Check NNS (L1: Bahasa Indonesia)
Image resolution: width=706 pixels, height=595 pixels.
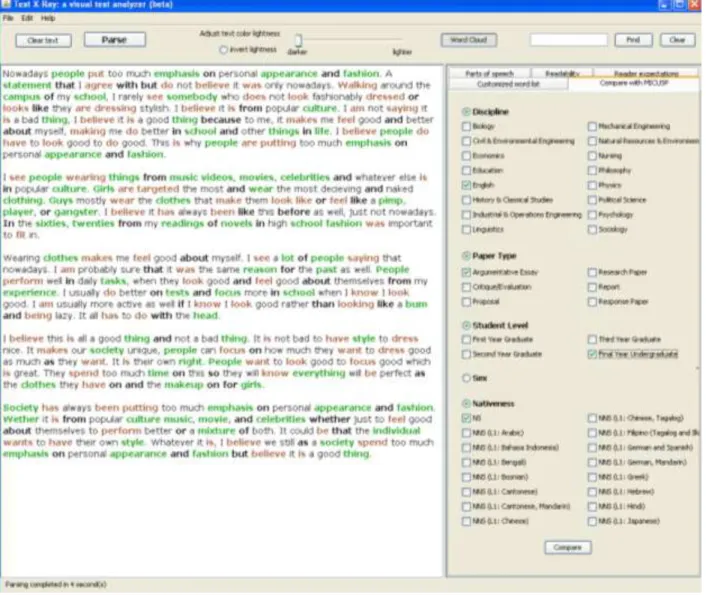coord(466,448)
